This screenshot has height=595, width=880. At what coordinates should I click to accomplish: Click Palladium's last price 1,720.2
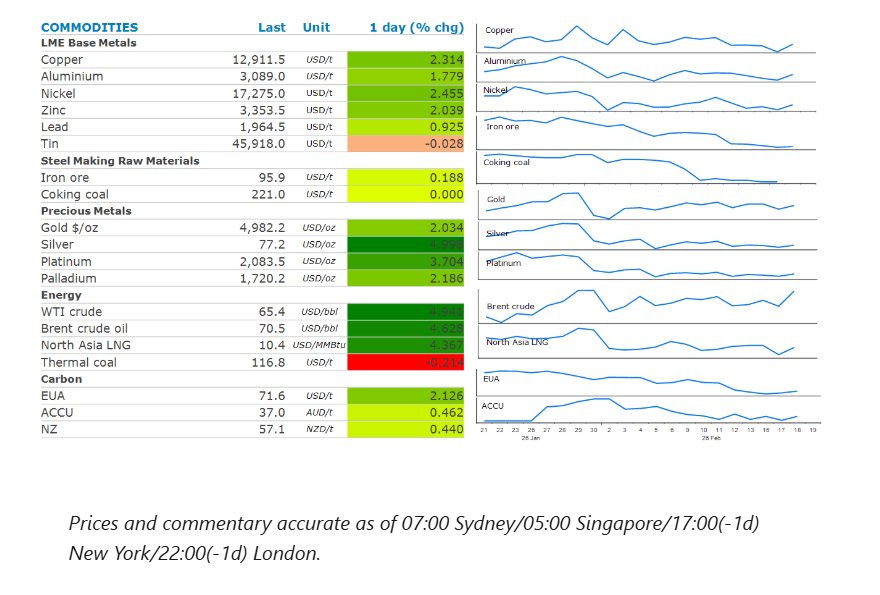(x=263, y=278)
